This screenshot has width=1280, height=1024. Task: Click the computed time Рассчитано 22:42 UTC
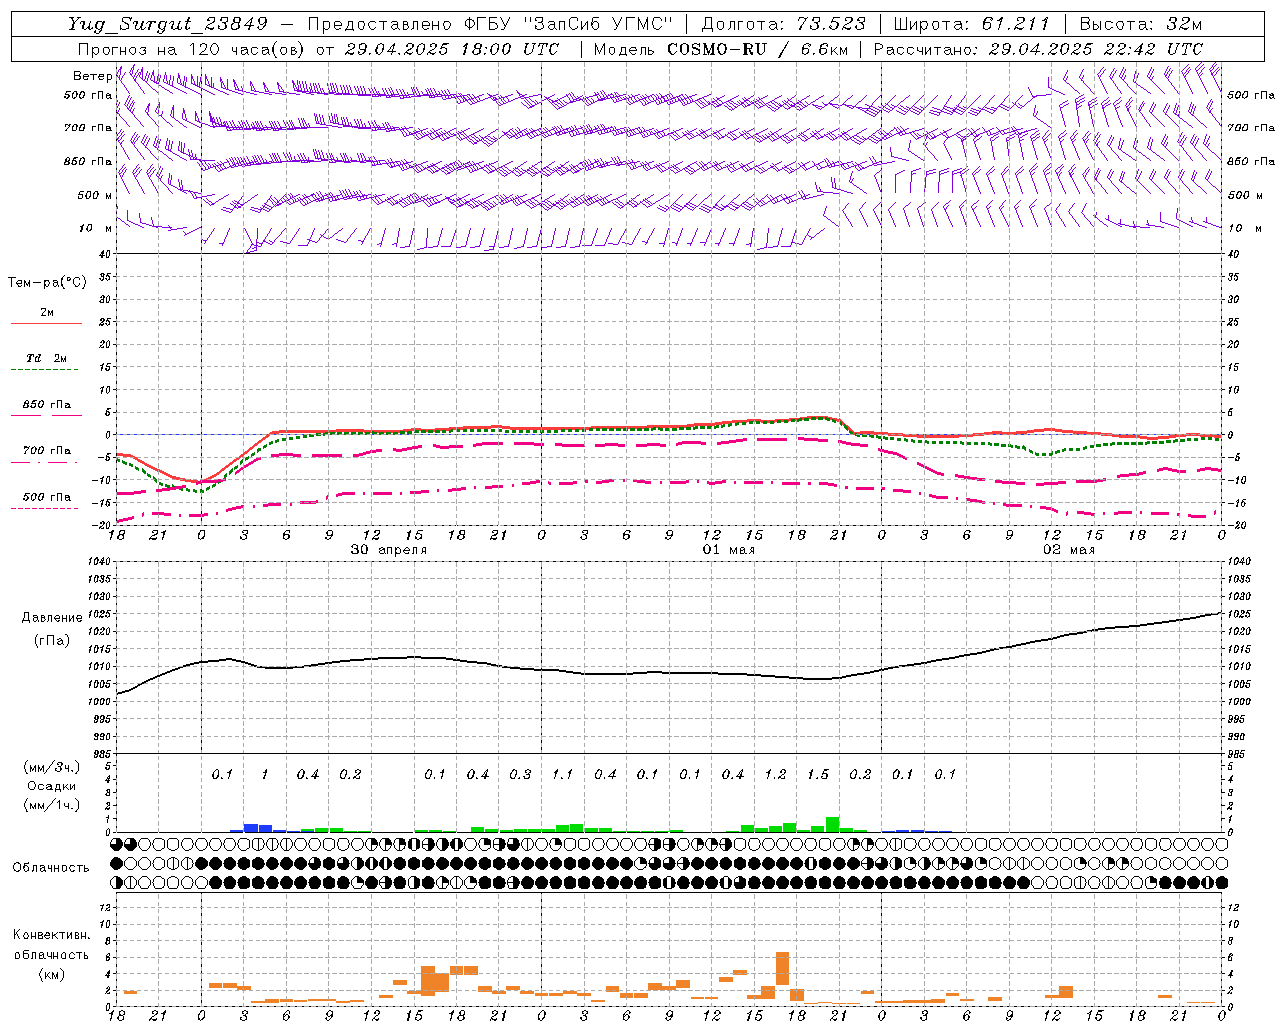[1038, 49]
